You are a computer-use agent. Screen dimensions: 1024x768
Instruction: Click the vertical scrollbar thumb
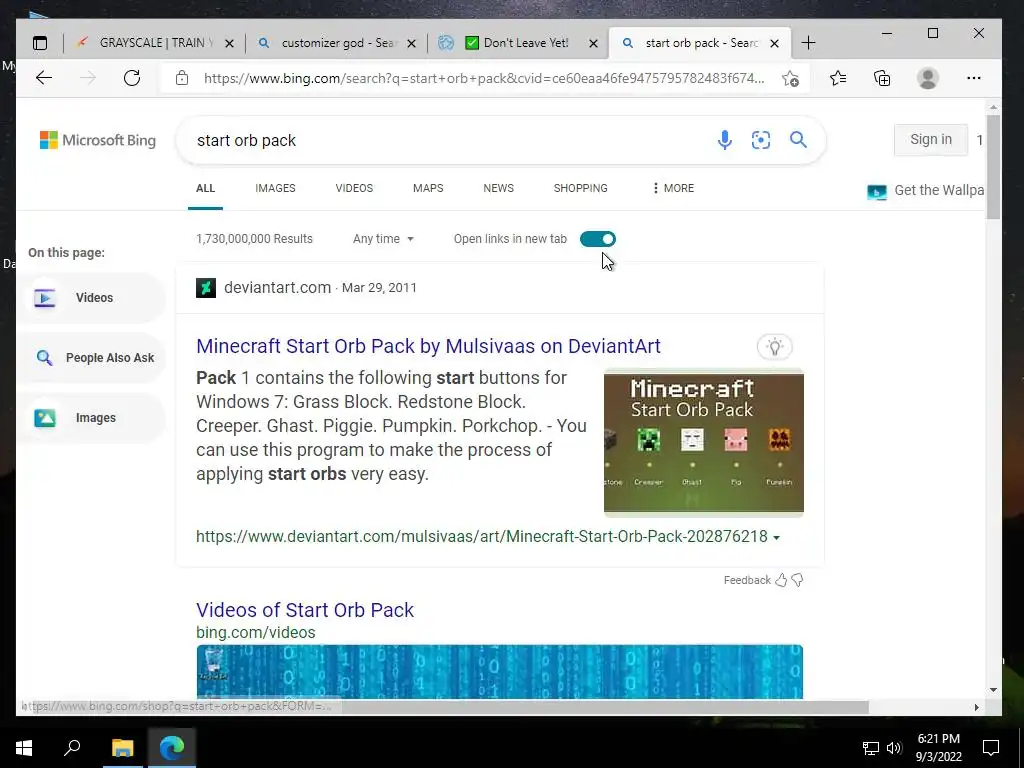coord(993,167)
